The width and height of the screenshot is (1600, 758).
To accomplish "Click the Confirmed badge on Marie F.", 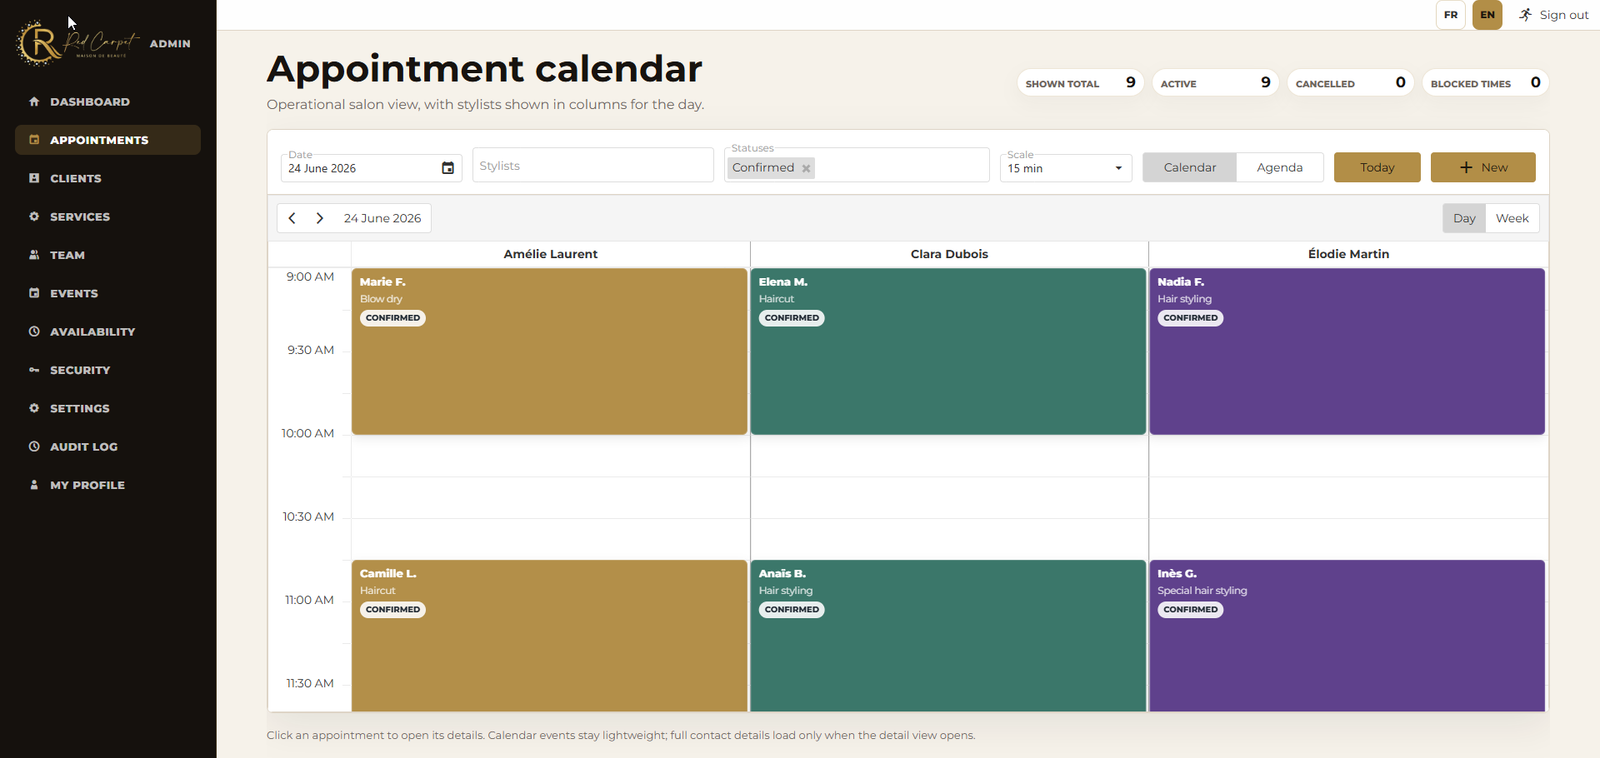I will coord(393,318).
